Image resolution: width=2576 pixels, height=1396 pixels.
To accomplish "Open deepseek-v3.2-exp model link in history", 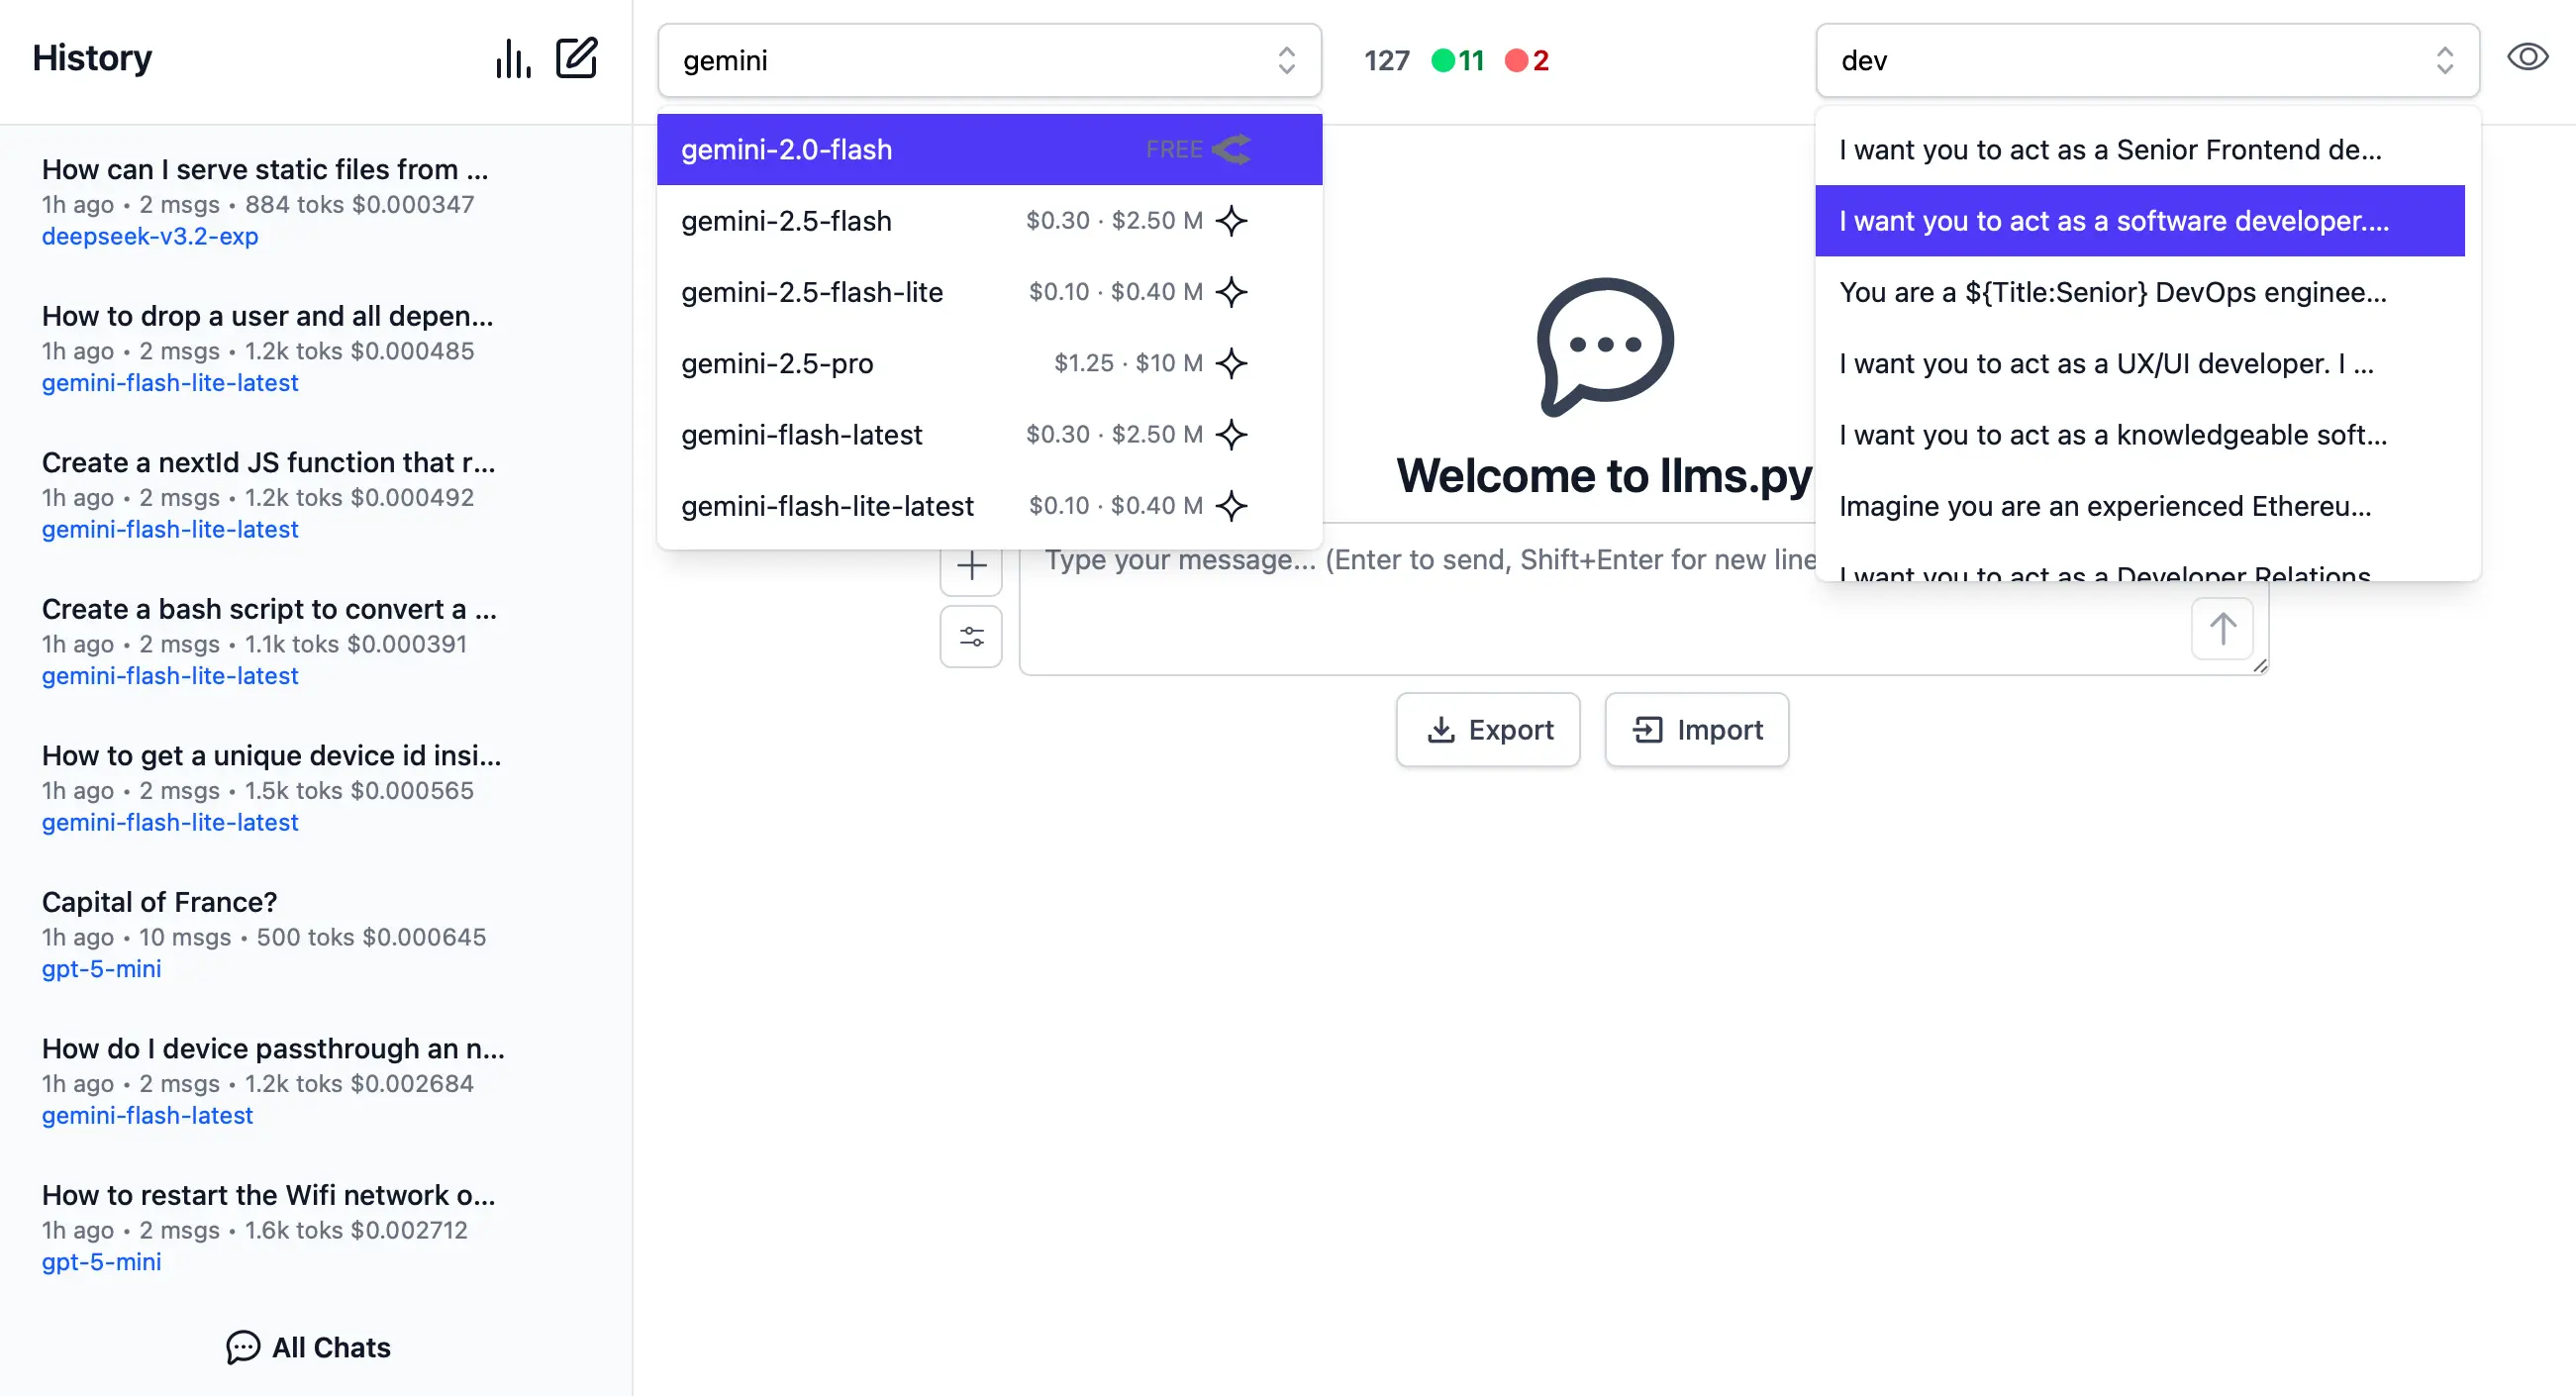I will 150,236.
